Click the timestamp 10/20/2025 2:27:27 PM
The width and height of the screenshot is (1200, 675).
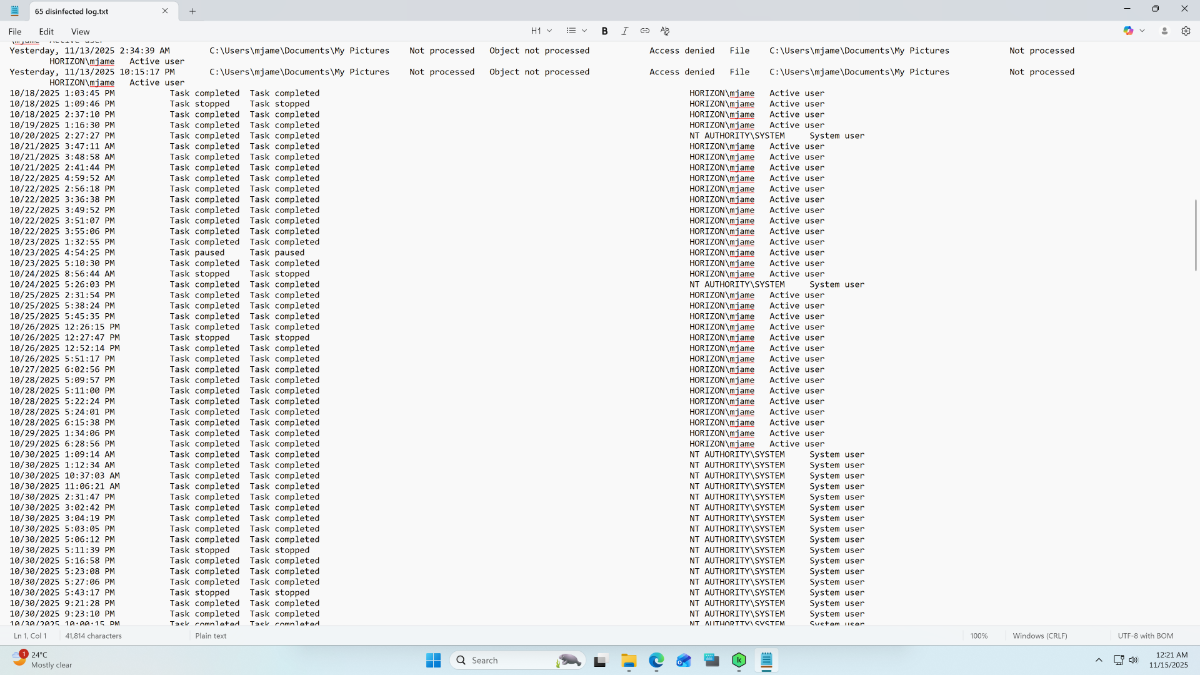(62, 136)
